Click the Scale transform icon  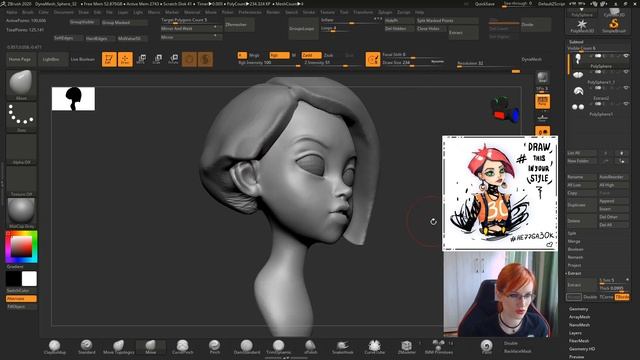tap(158, 59)
